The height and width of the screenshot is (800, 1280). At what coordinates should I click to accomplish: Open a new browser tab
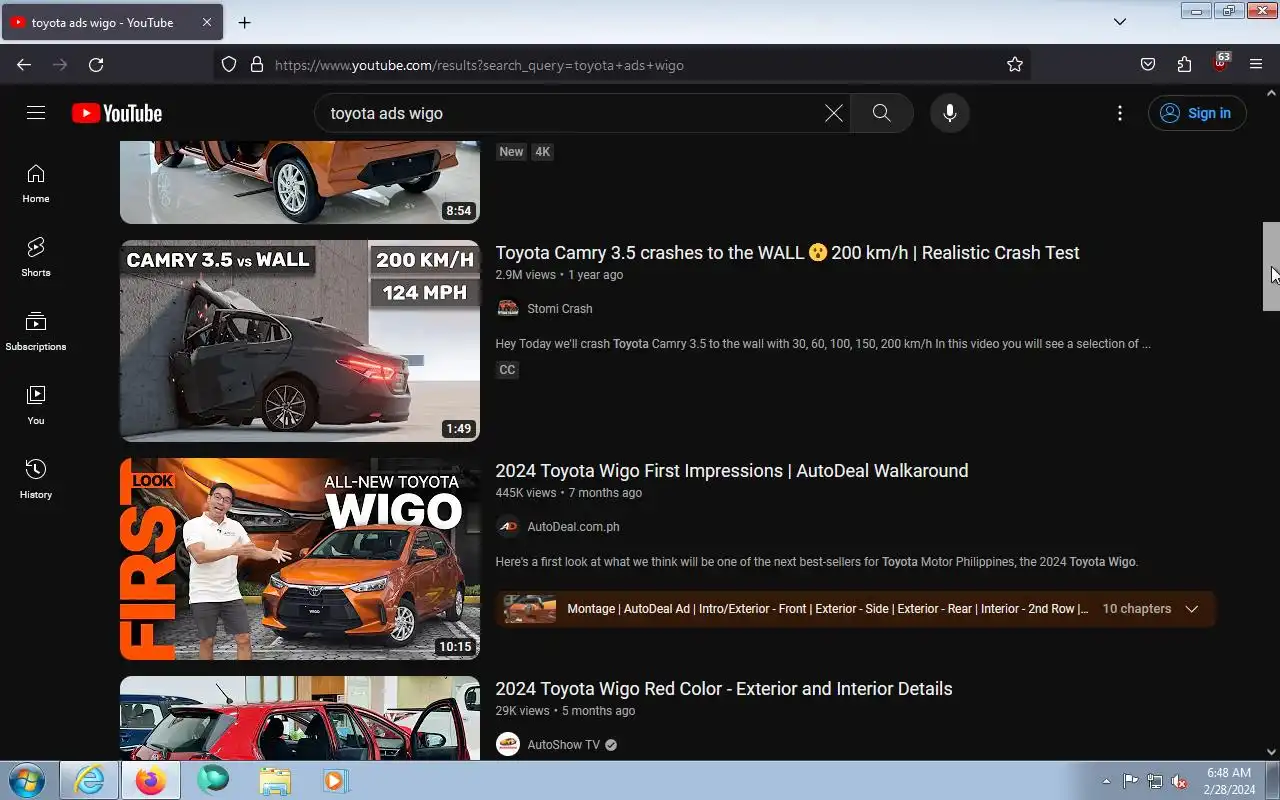(244, 22)
